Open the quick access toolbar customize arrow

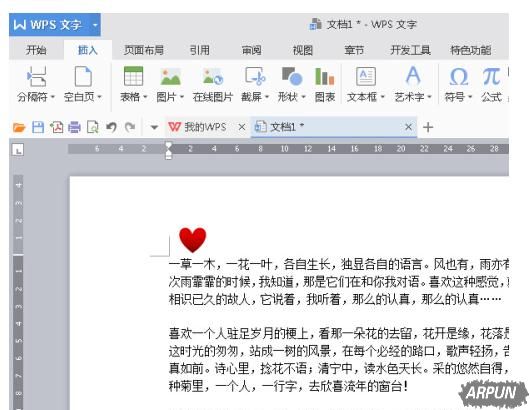coord(154,127)
